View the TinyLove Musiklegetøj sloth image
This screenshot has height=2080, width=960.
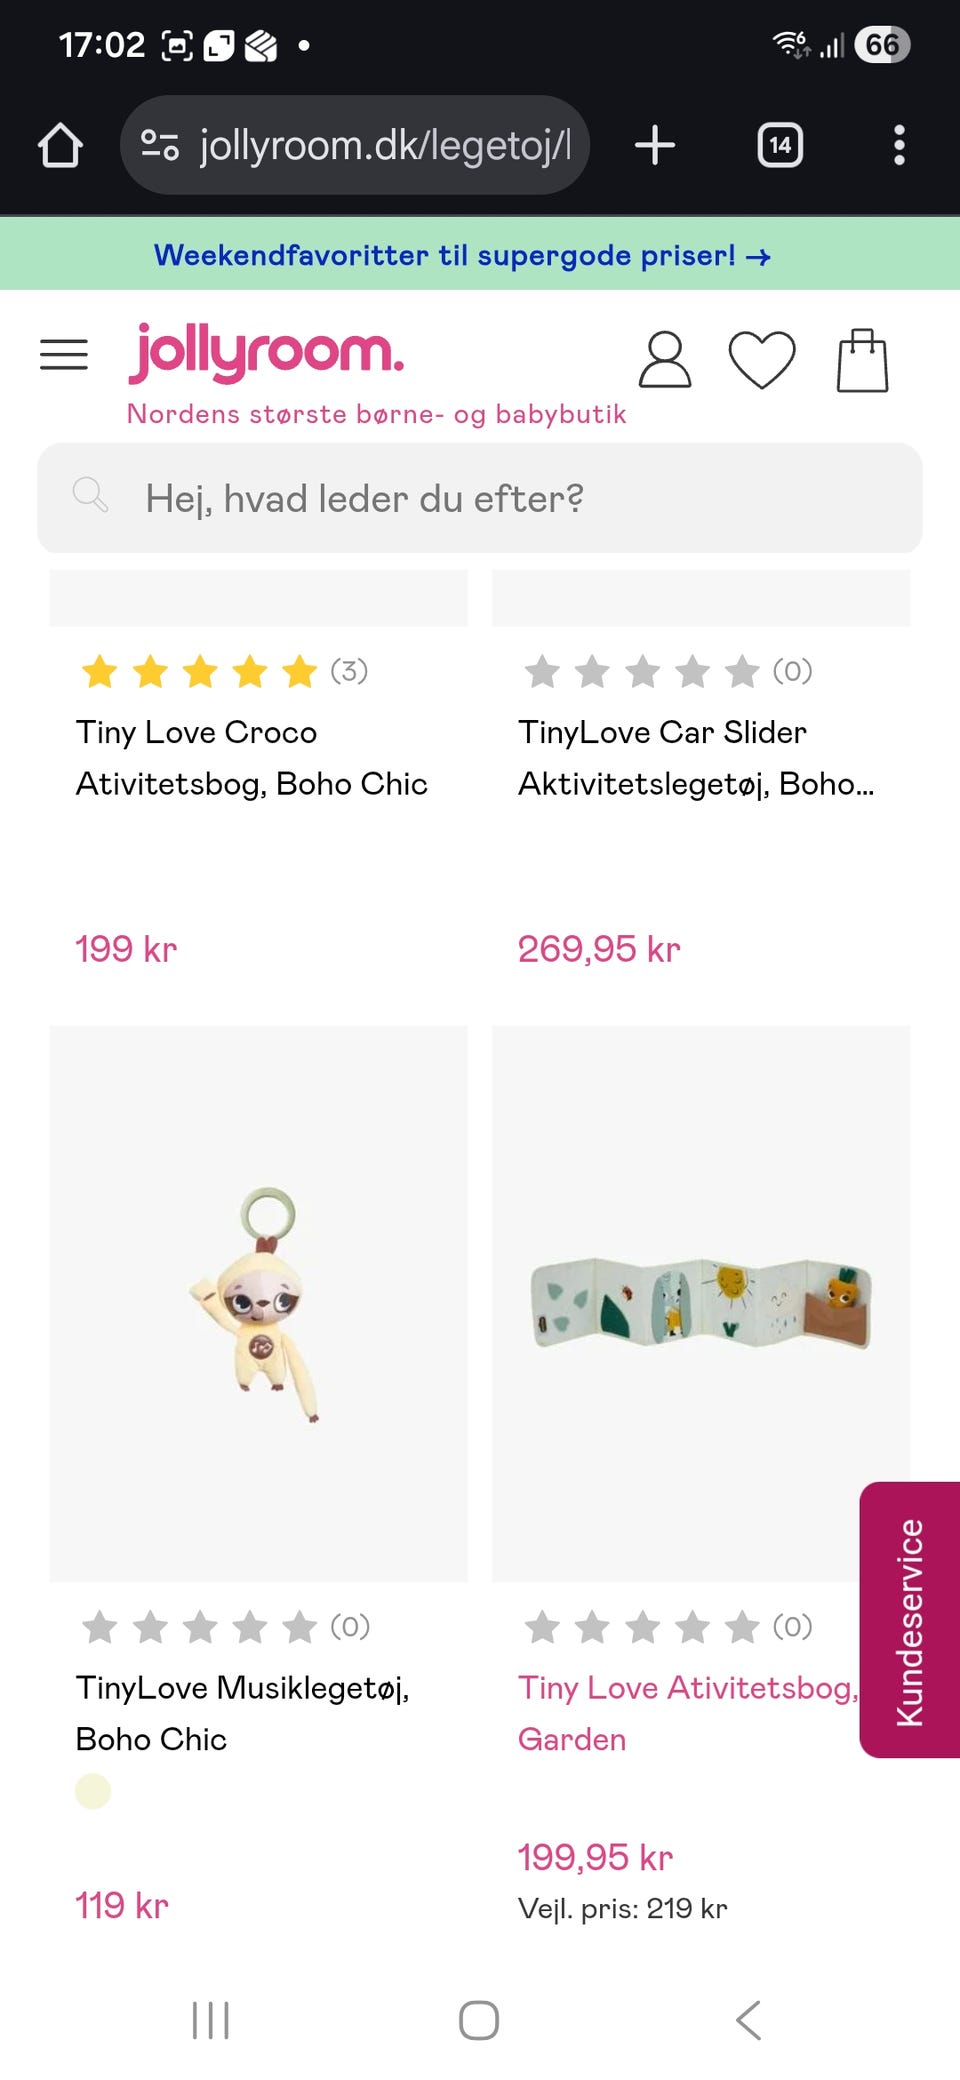point(258,1303)
